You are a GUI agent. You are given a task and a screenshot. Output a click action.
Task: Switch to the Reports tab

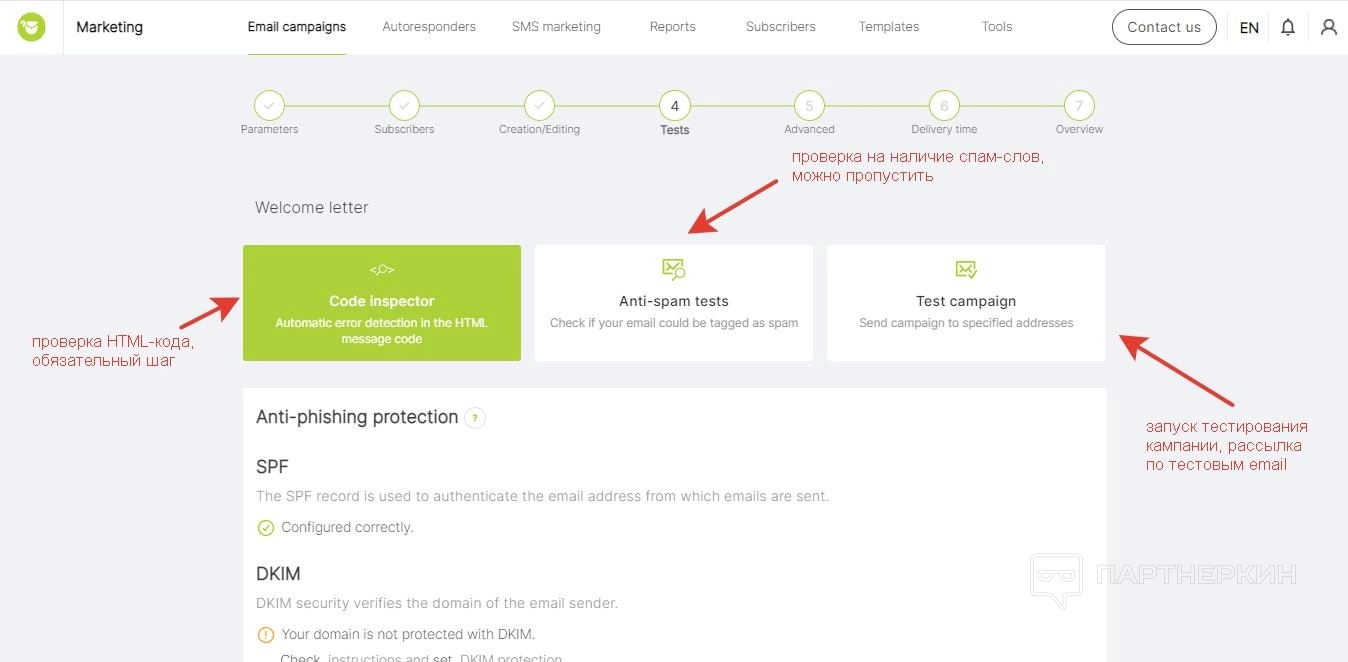(672, 27)
